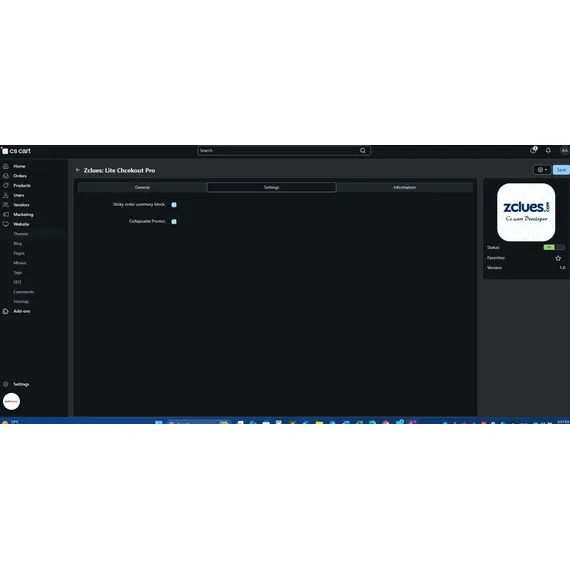
Task: Open Orders in the sidebar
Action: point(20,176)
